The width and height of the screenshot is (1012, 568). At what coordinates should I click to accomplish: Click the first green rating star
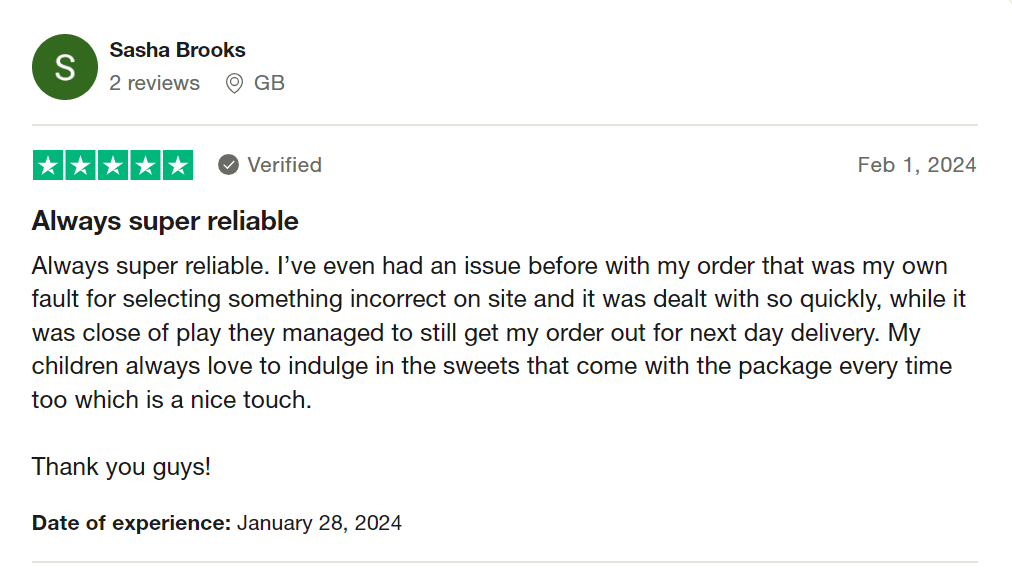click(48, 165)
